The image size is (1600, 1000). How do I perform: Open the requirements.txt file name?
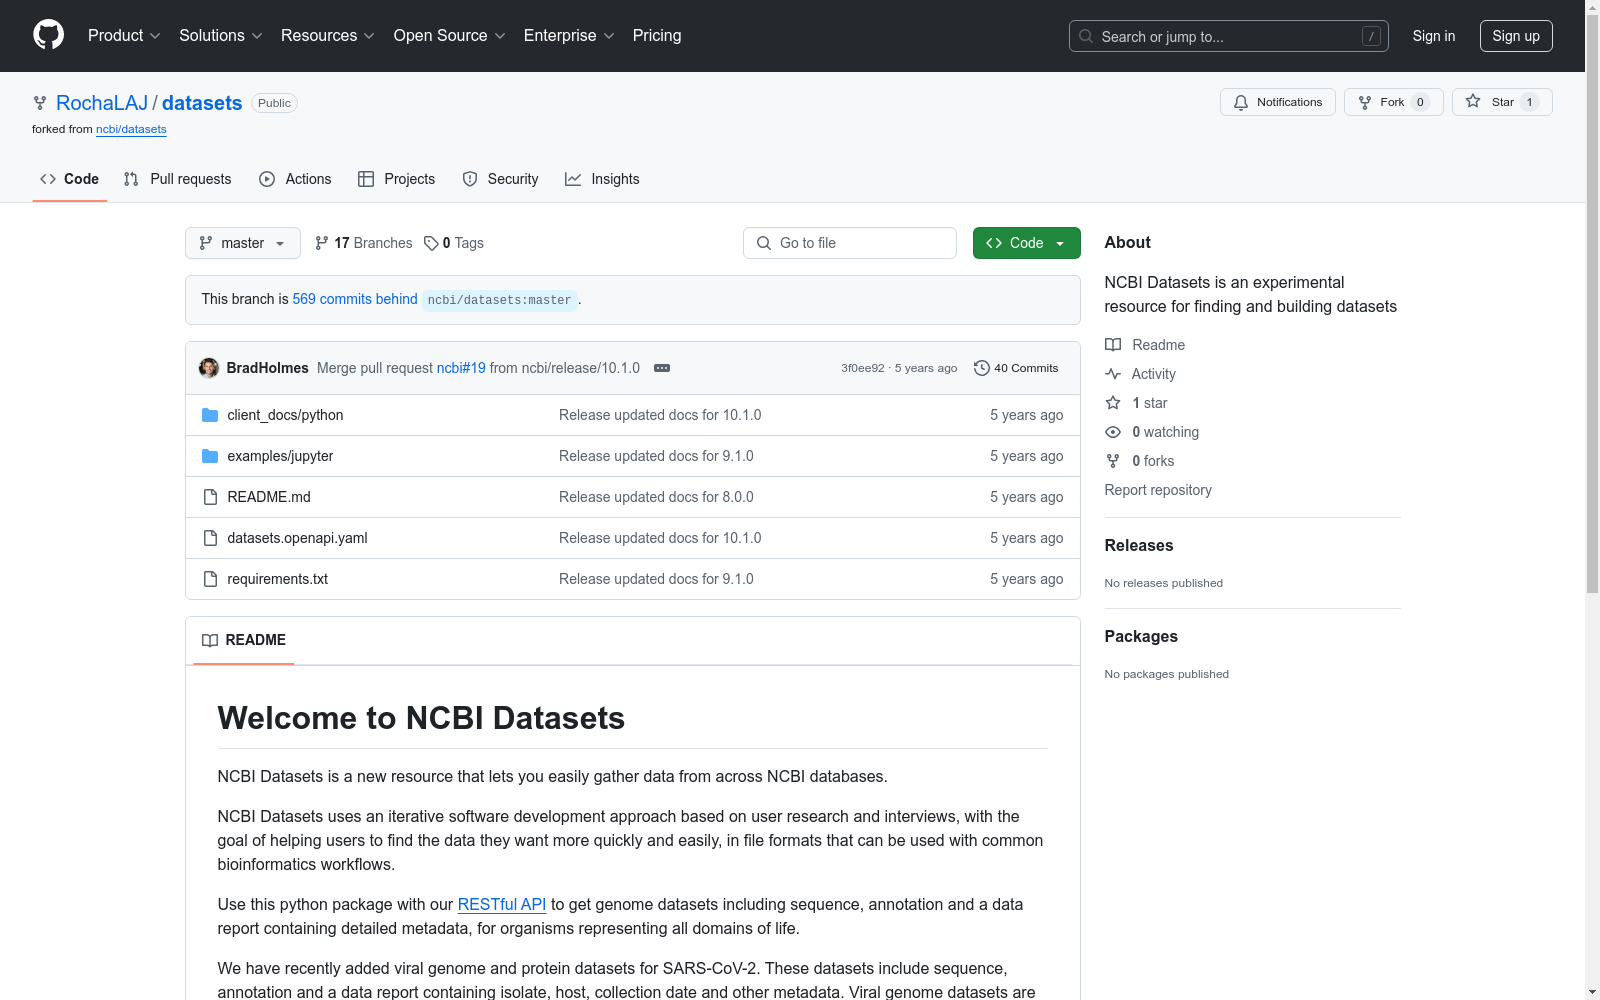(x=277, y=579)
